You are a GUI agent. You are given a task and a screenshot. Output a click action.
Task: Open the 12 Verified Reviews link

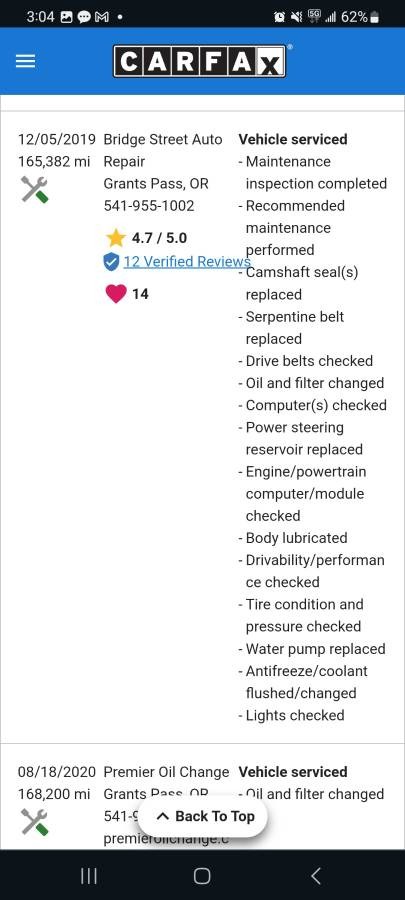pos(187,262)
